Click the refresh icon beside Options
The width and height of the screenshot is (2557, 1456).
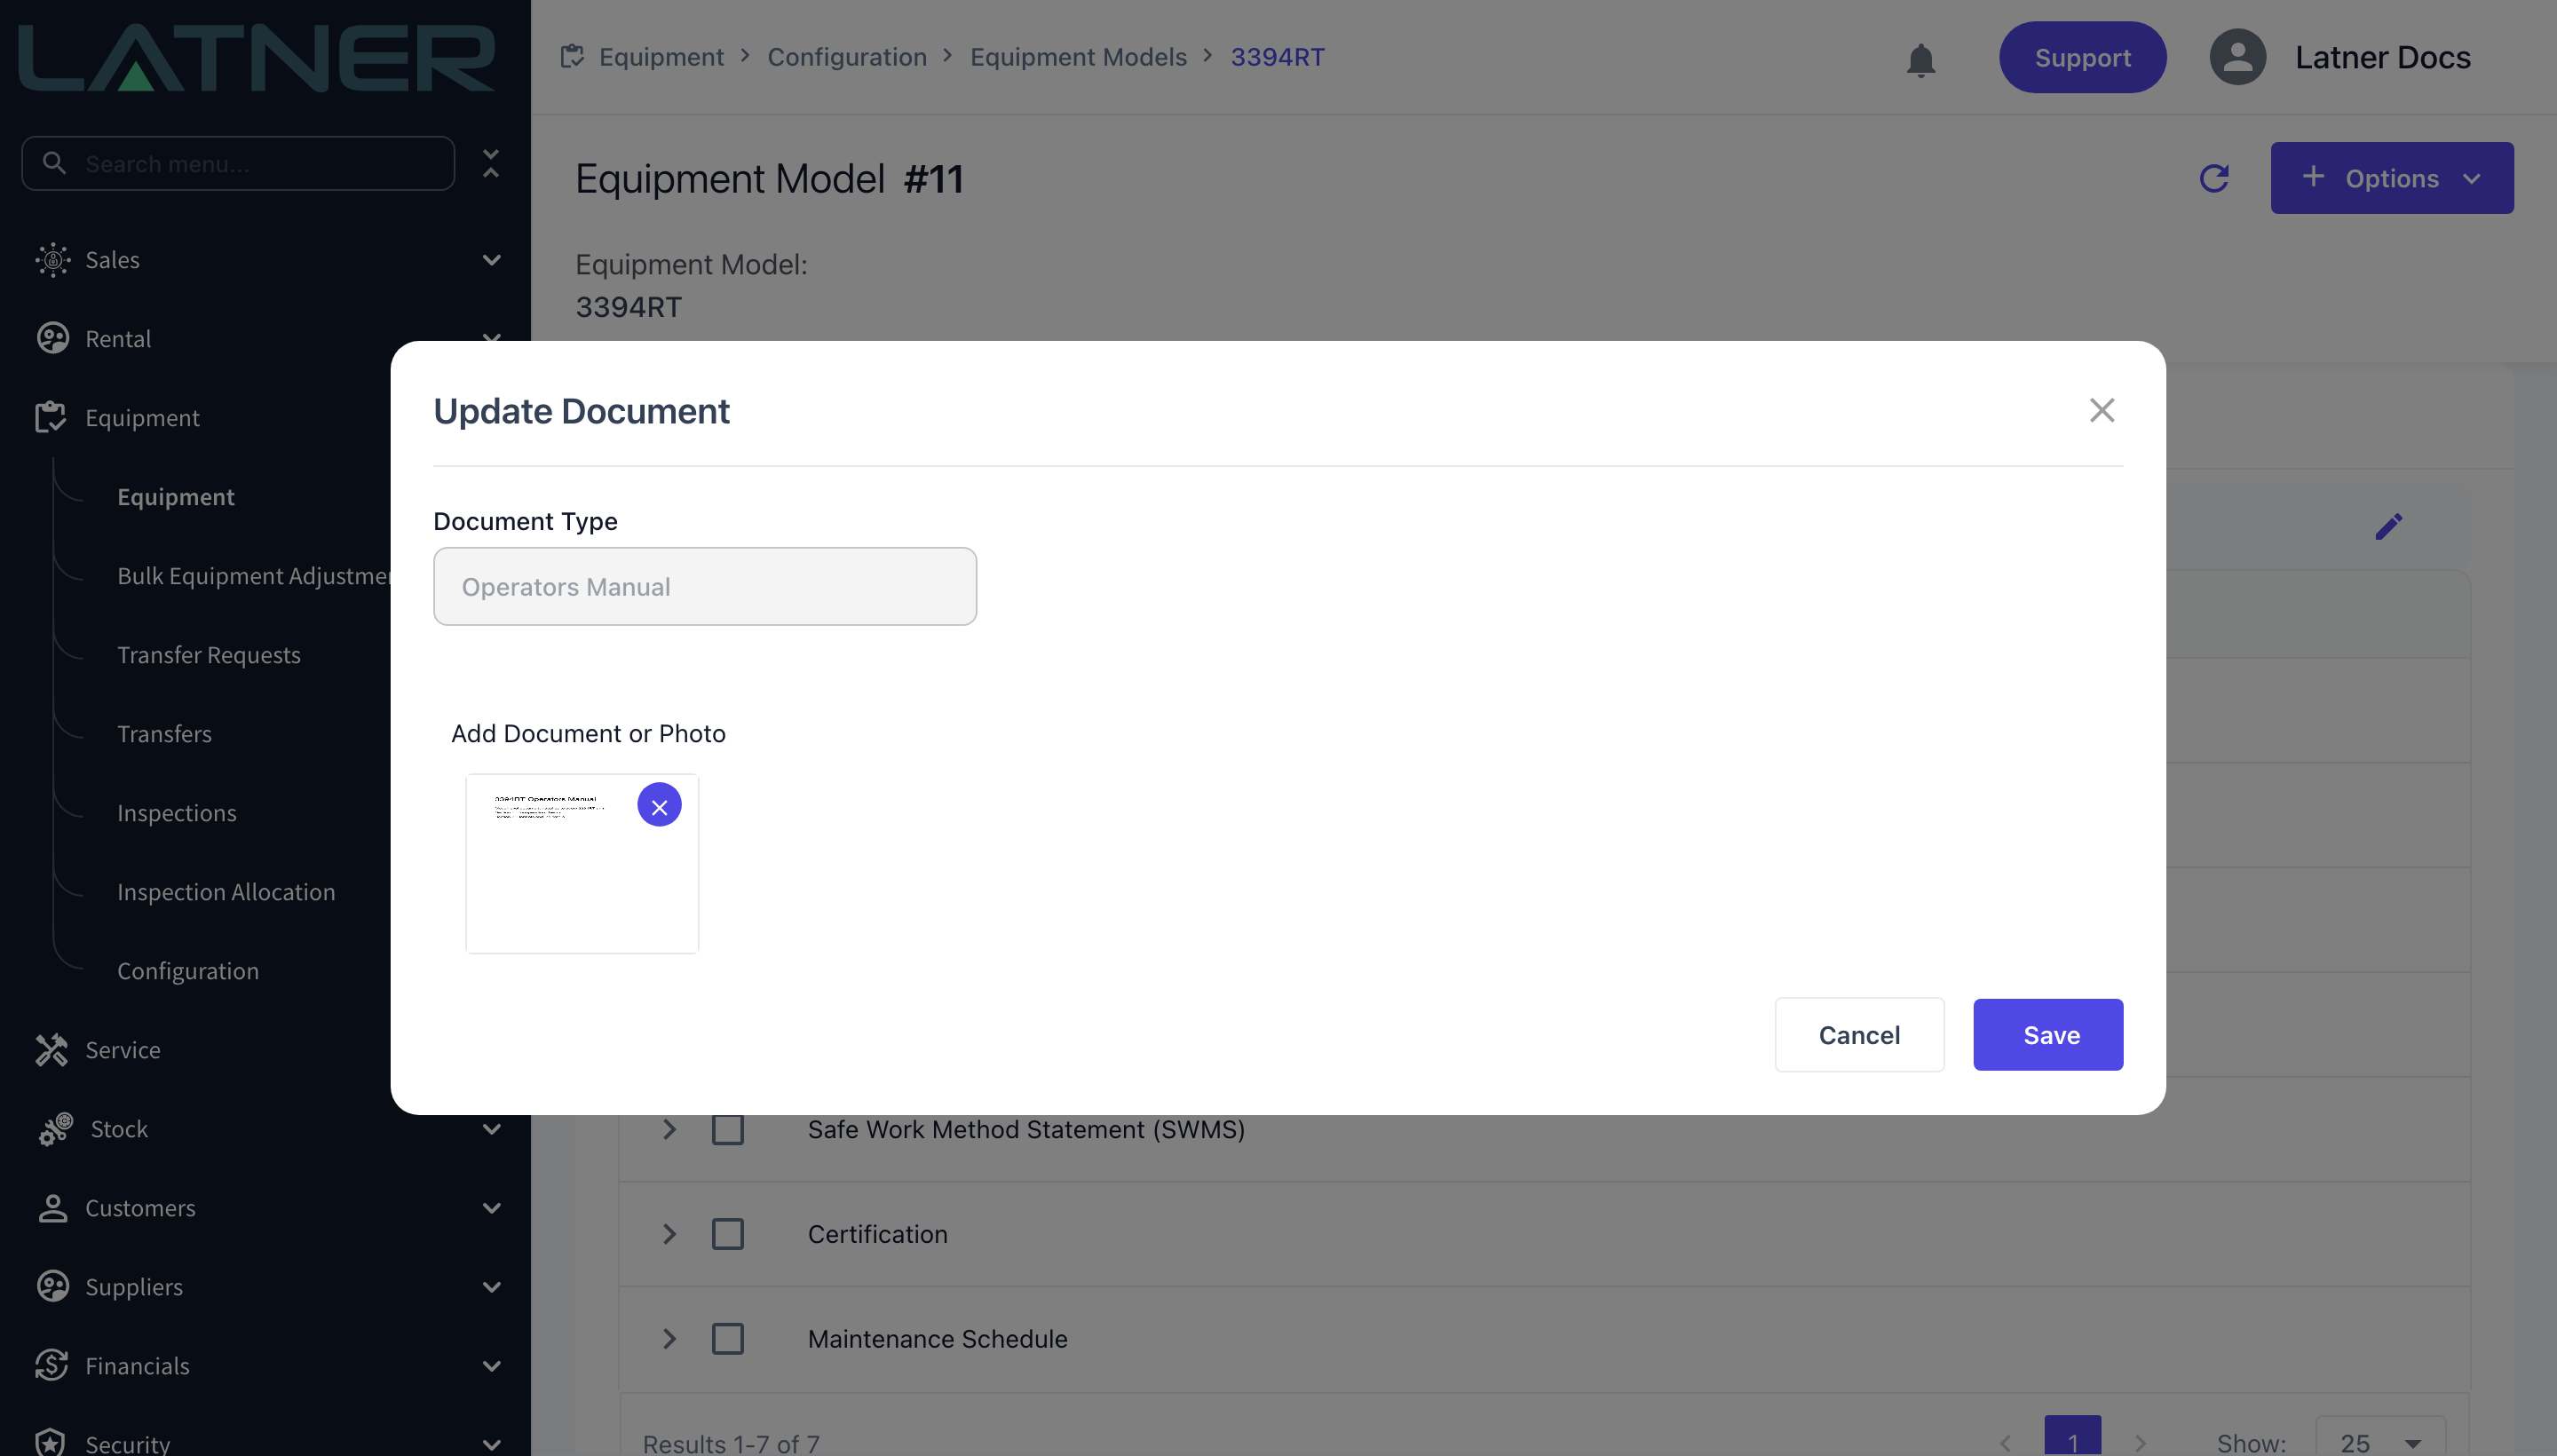click(x=2214, y=178)
